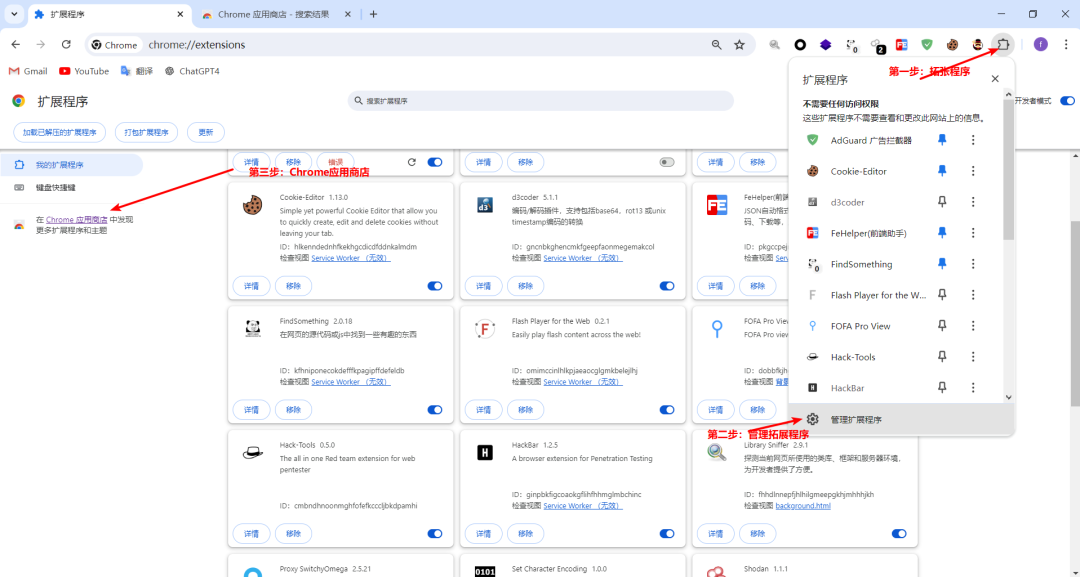Viewport: 1080px width, 577px height.
Task: Click the purple stacked-layers extension icon
Action: point(825,45)
